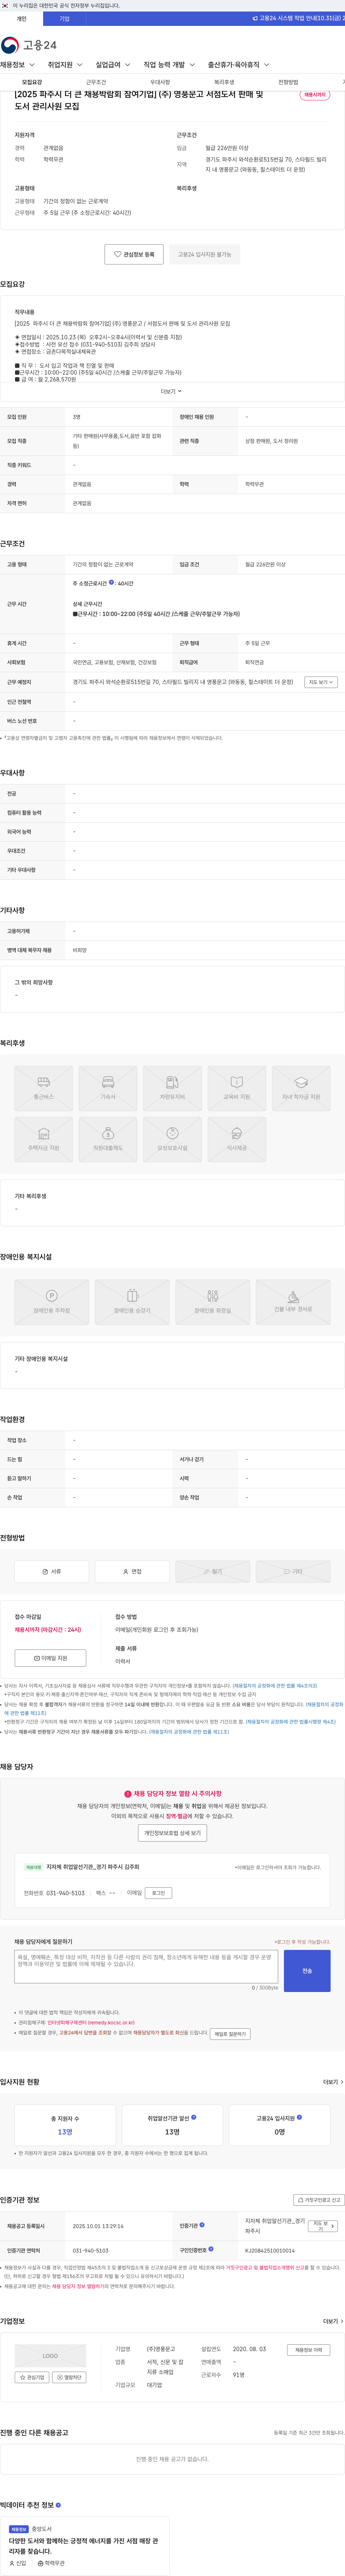Click the 장애인용 주차장 facility icon
This screenshot has width=345, height=2576.
click(x=52, y=1302)
